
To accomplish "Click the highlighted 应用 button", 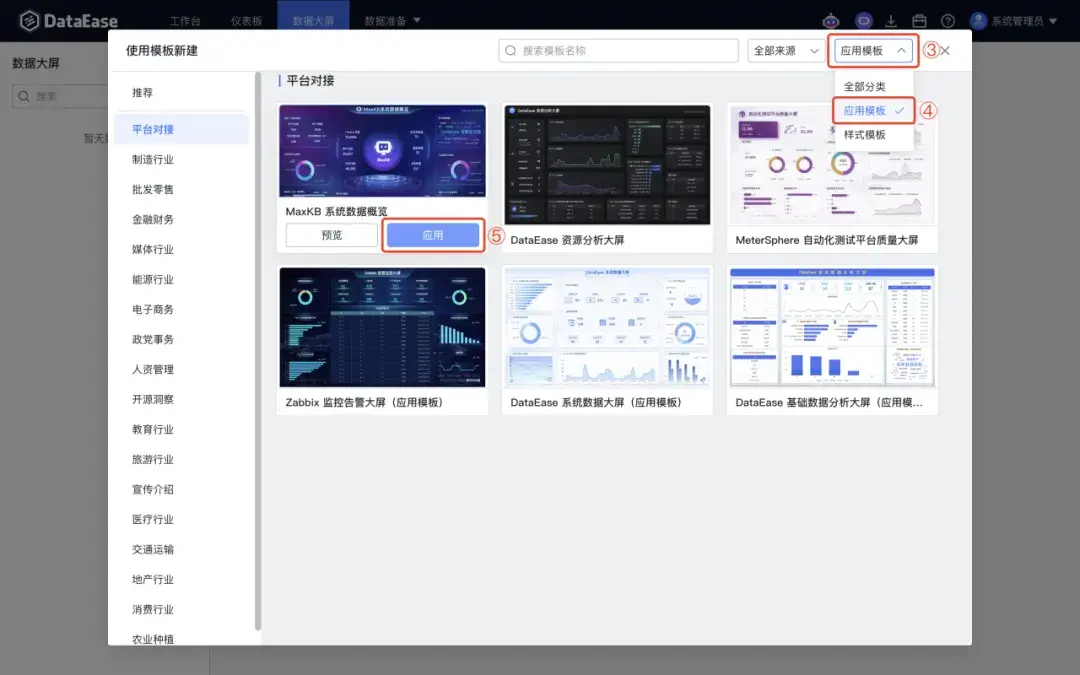I will pyautogui.click(x=432, y=234).
